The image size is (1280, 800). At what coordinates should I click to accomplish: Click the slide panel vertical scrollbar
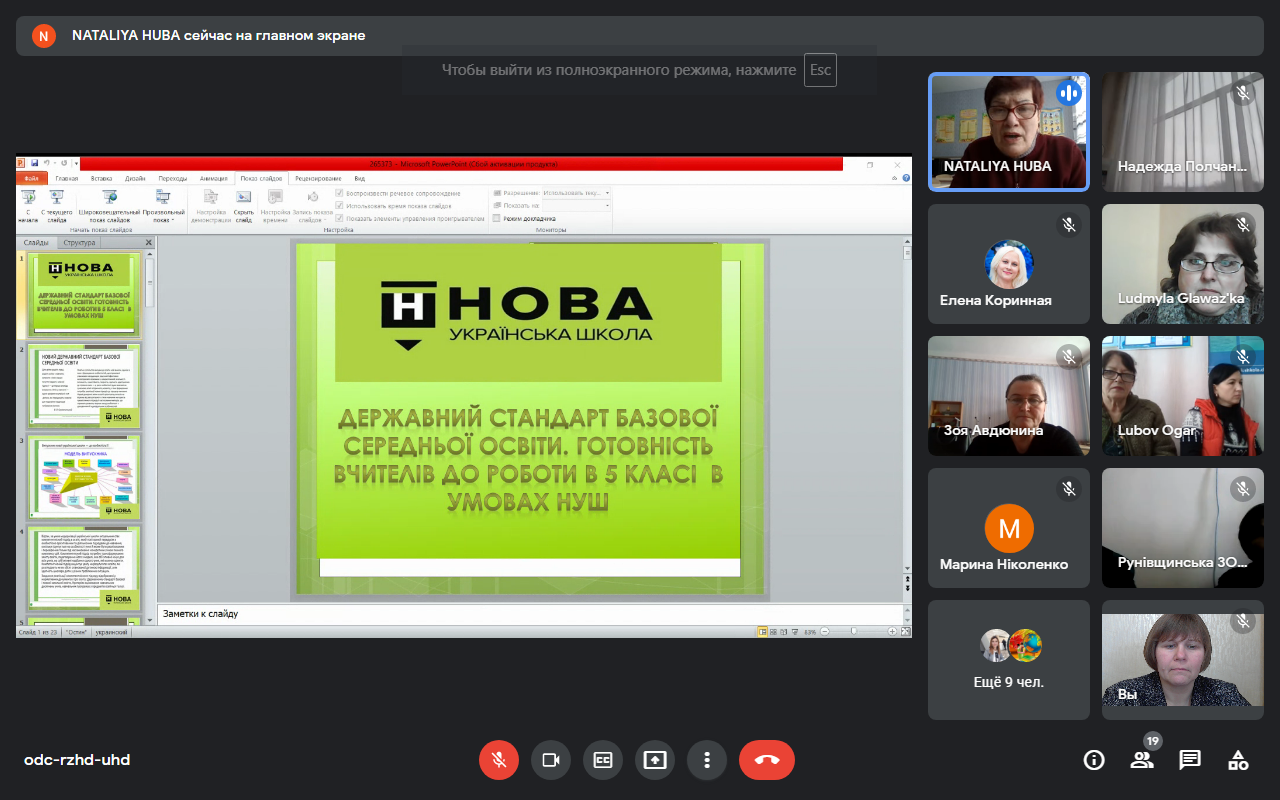pyautogui.click(x=150, y=436)
